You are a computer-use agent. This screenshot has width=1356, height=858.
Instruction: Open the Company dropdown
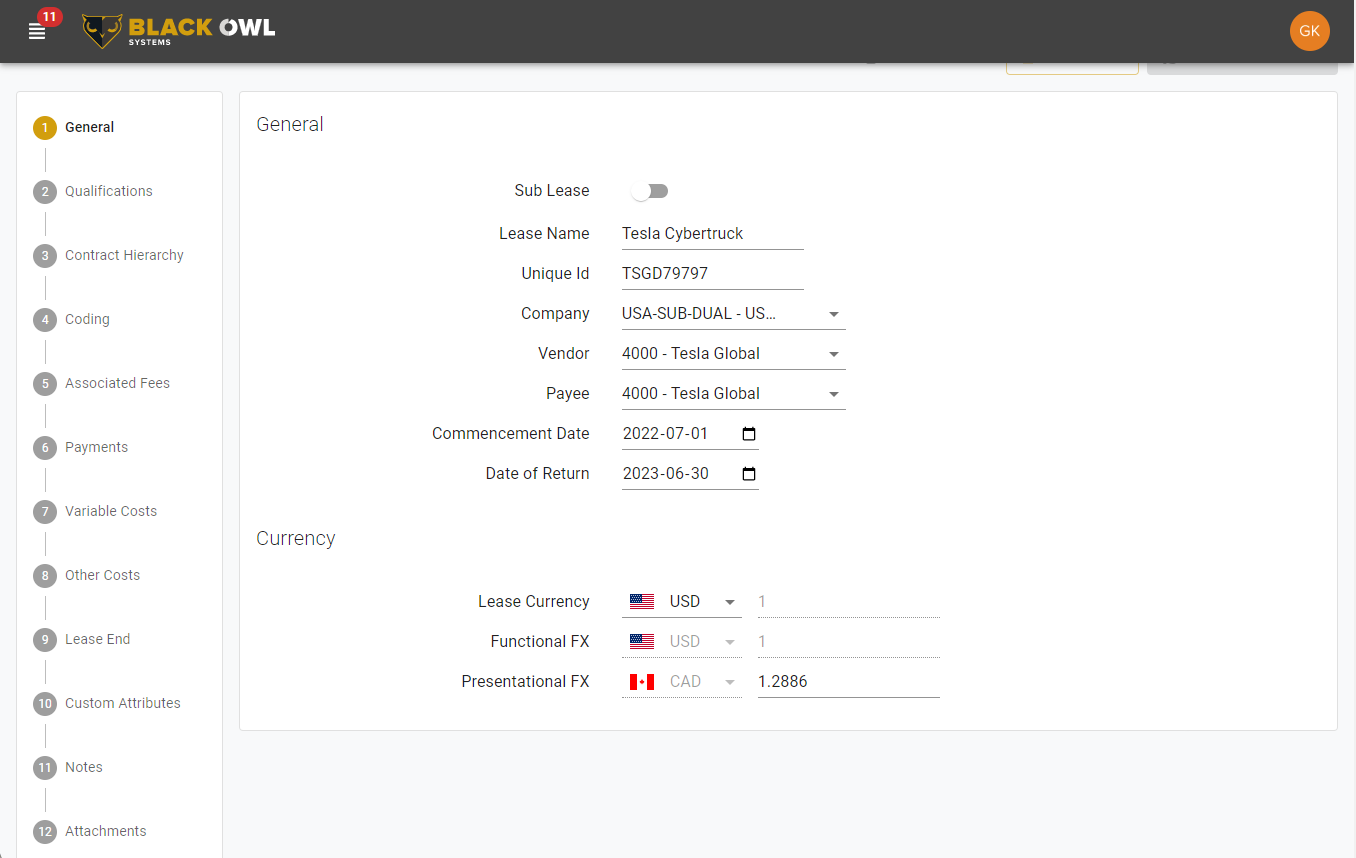pyautogui.click(x=834, y=313)
